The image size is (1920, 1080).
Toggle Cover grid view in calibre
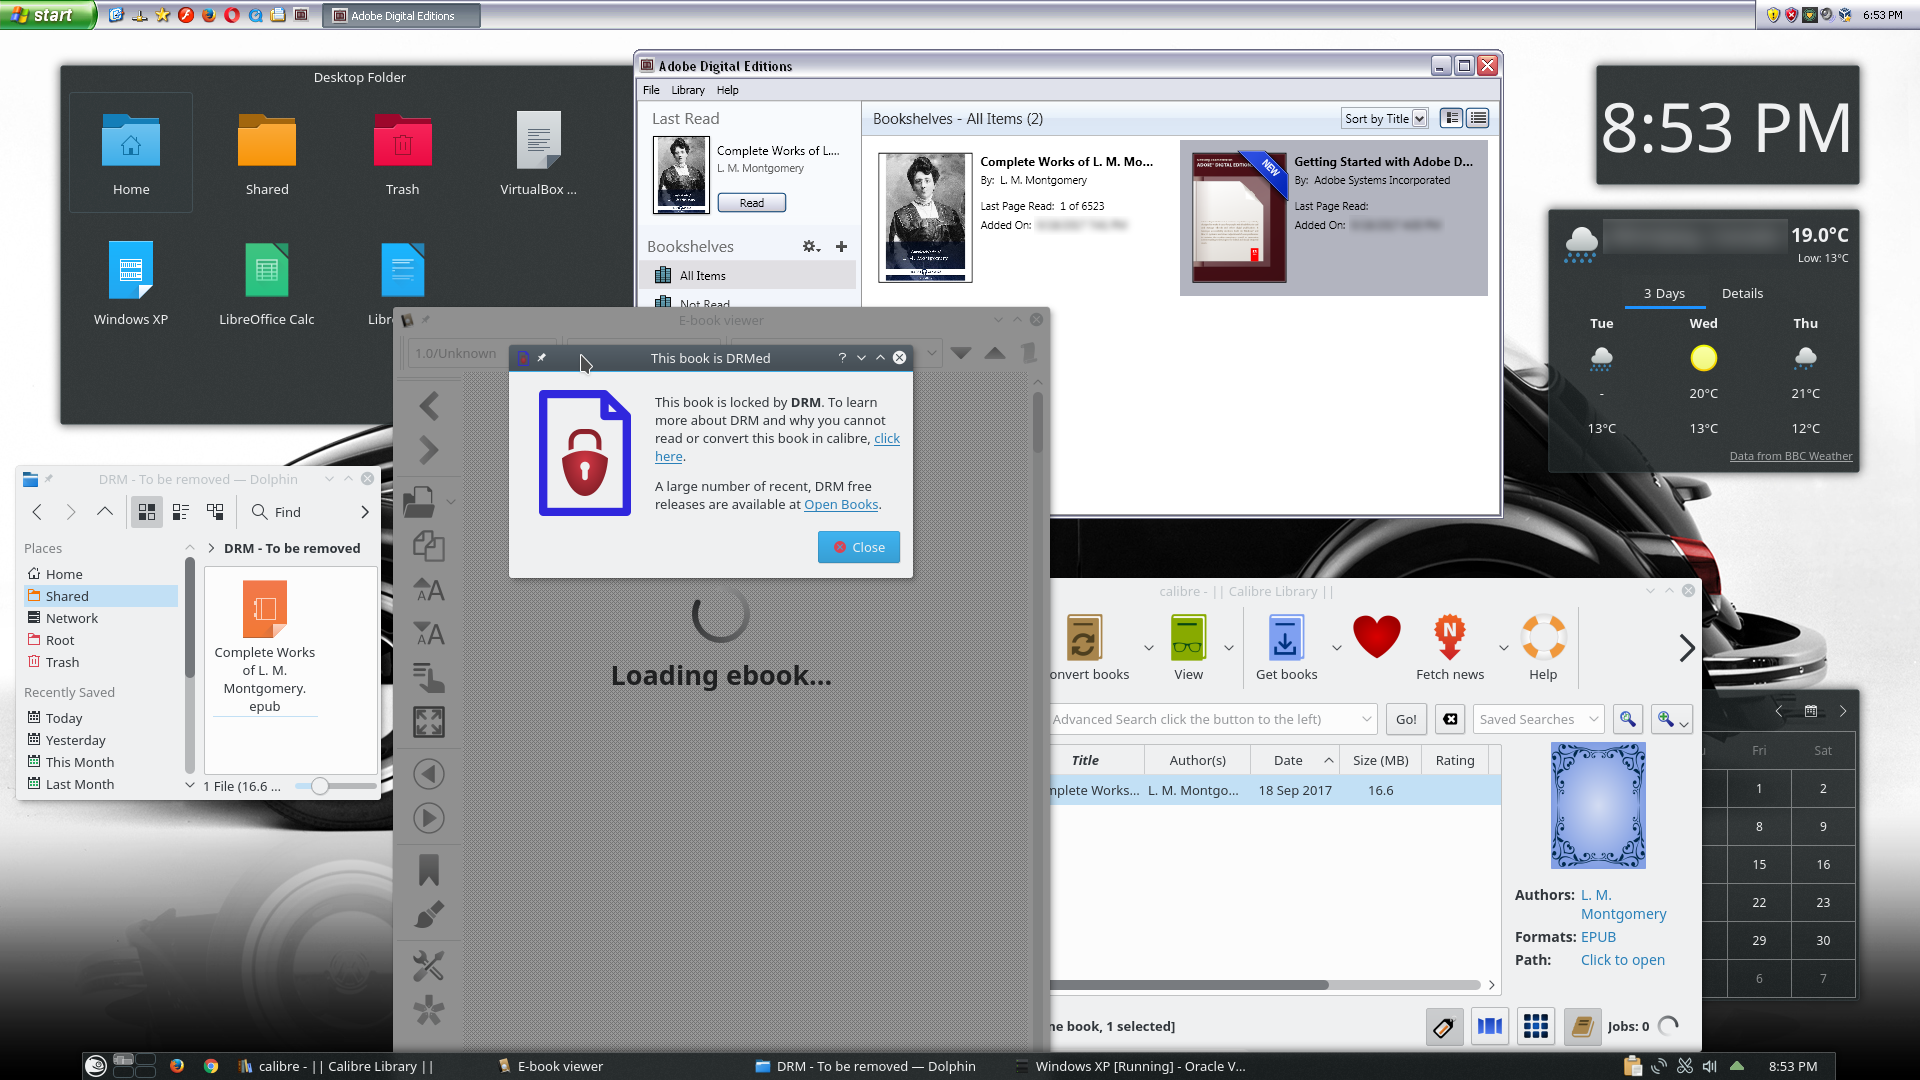[1536, 1026]
